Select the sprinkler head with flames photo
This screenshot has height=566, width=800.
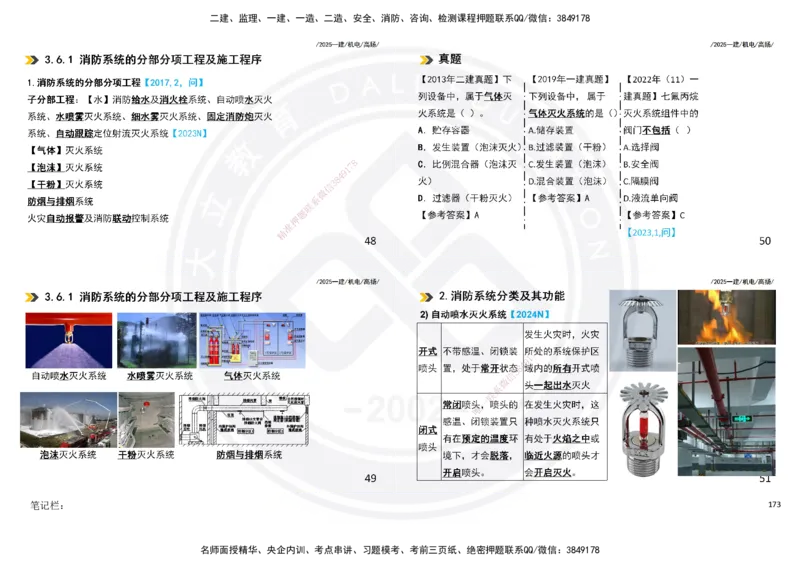[727, 317]
